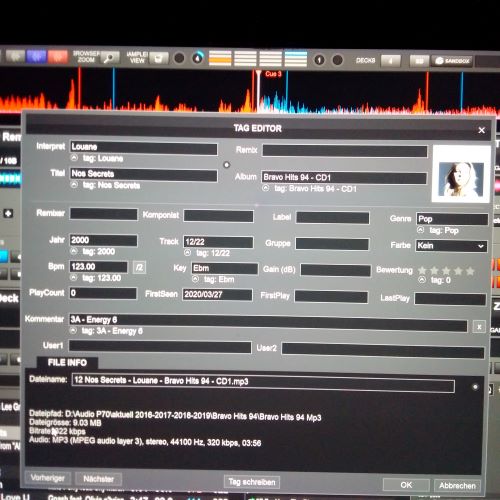Click the Genre field showing Pop

point(452,219)
